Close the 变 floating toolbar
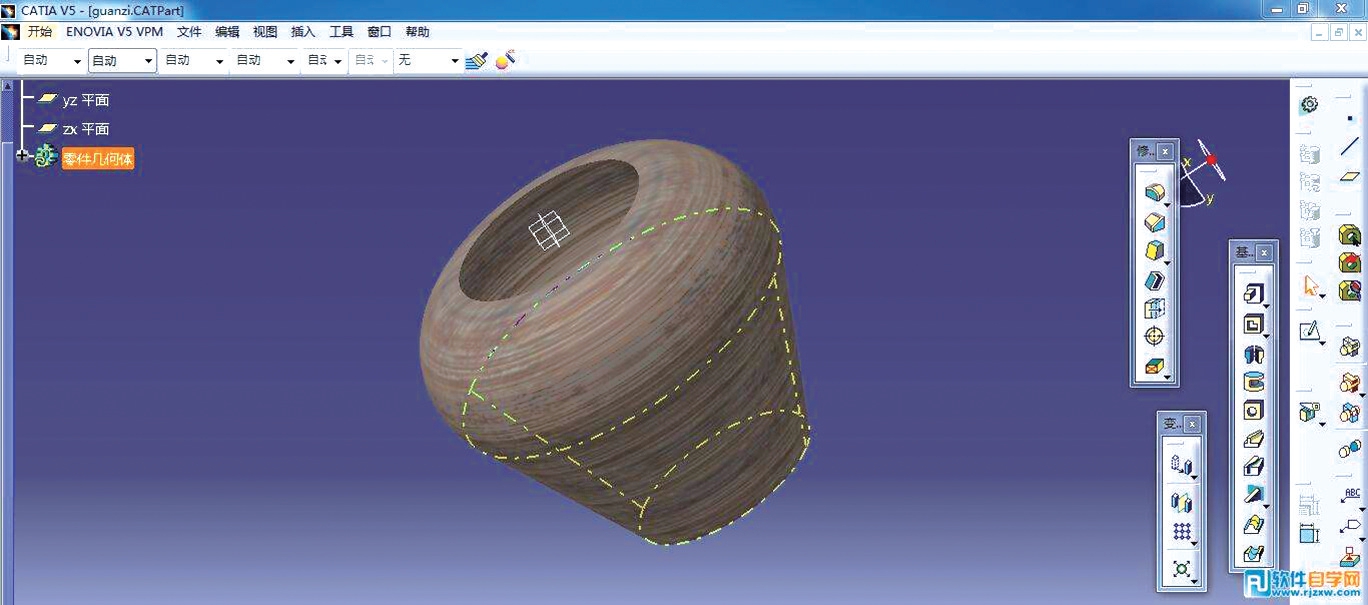This screenshot has height=605, width=1368. pos(1193,424)
